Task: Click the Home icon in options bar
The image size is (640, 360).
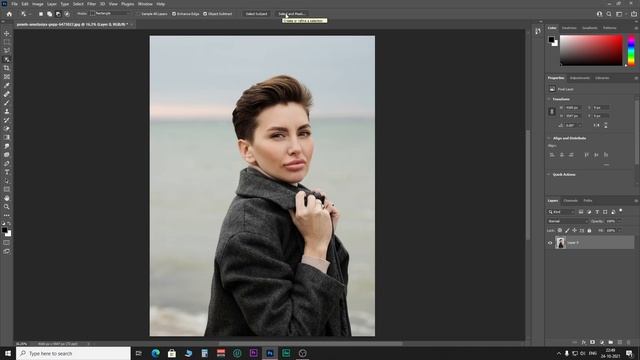Action: [x=9, y=14]
